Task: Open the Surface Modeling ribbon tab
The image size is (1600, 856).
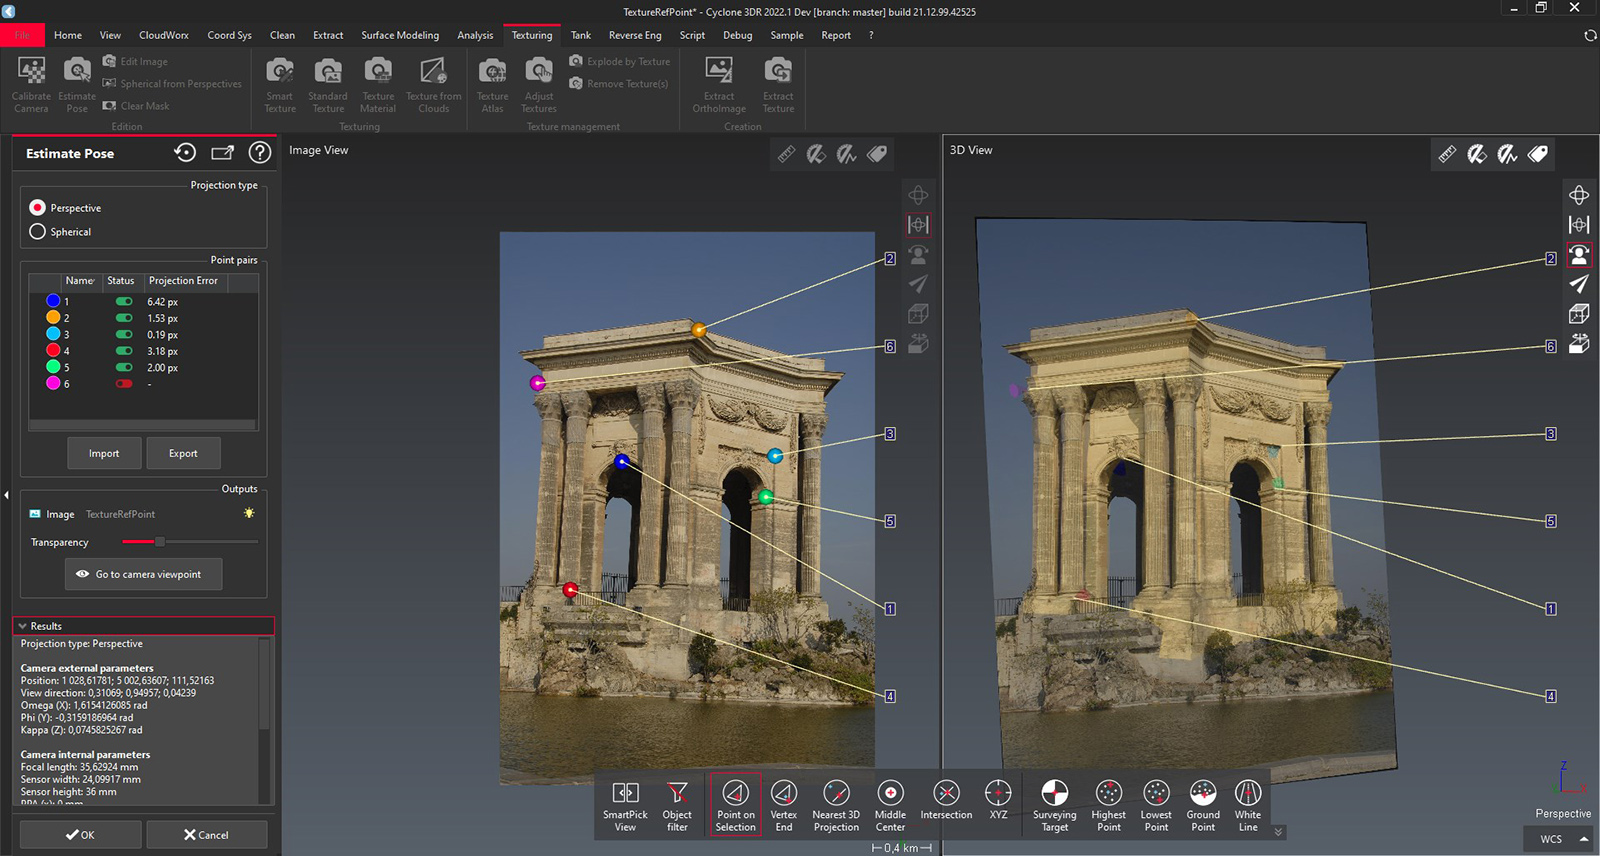Action: tap(400, 35)
